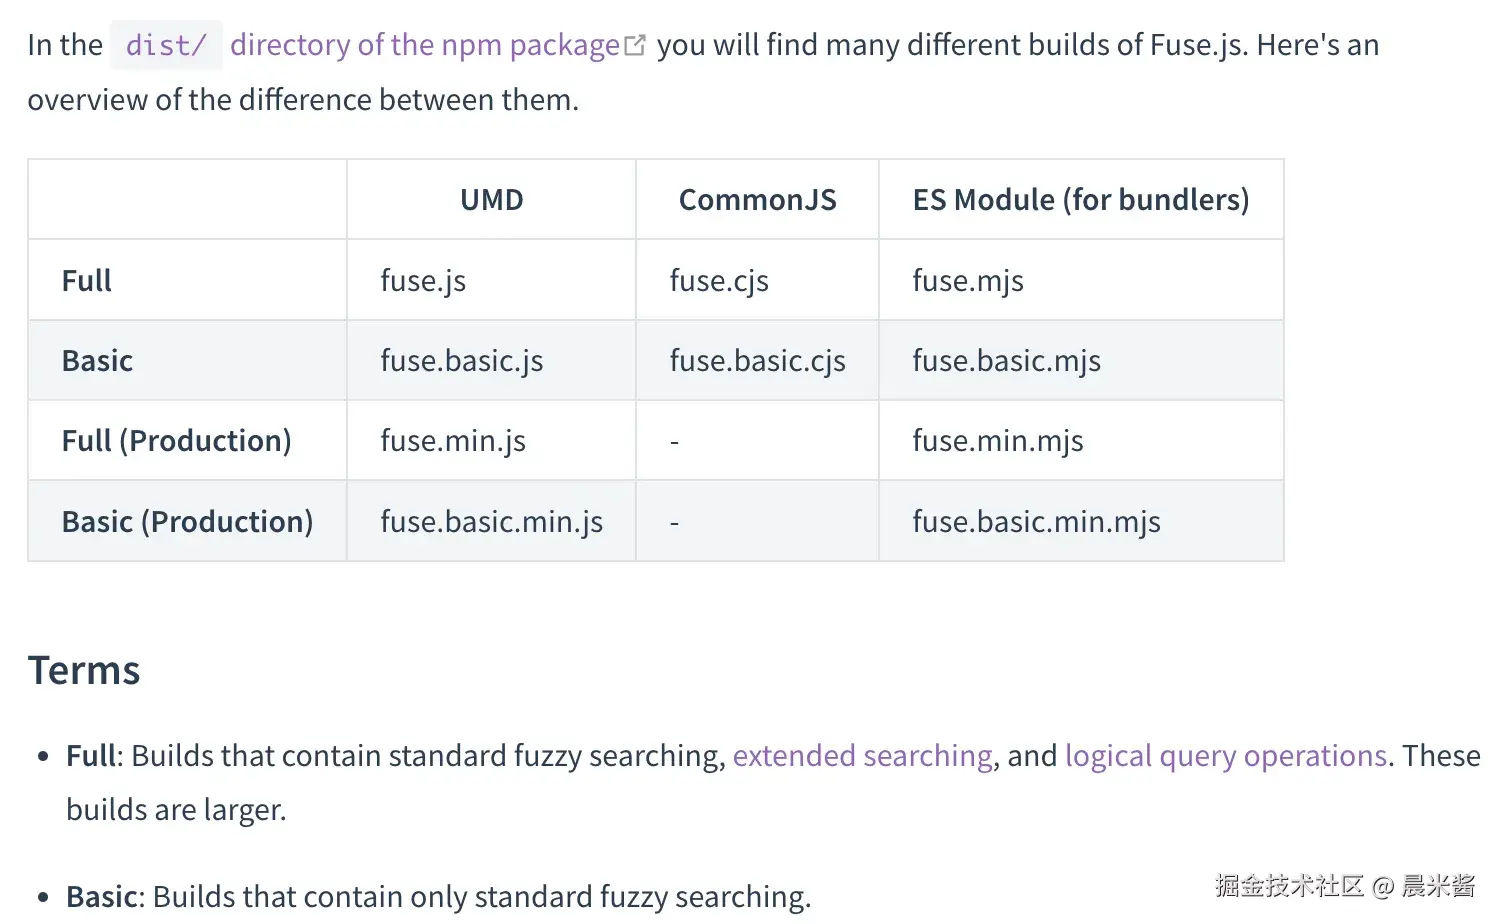Screen dimensions: 1500x924
Task: Open the 'logical query operations' link
Action: (x=1225, y=756)
